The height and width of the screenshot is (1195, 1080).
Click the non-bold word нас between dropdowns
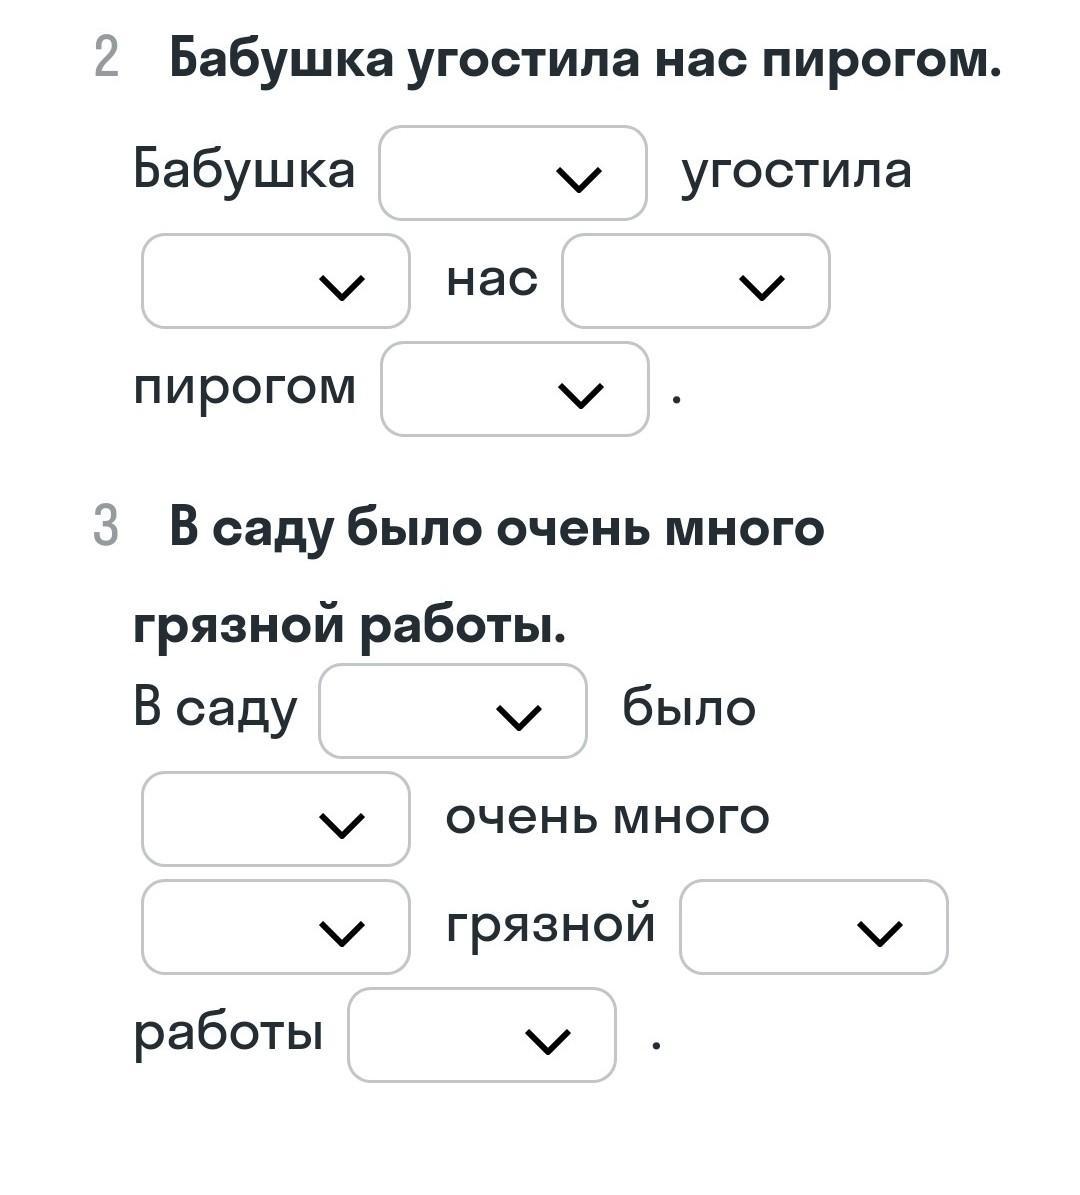[491, 280]
